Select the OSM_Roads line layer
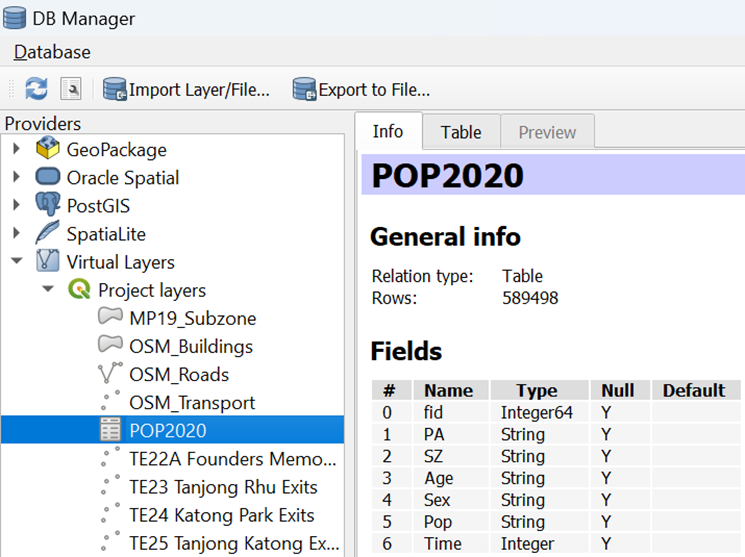This screenshot has width=745, height=557. tap(179, 374)
